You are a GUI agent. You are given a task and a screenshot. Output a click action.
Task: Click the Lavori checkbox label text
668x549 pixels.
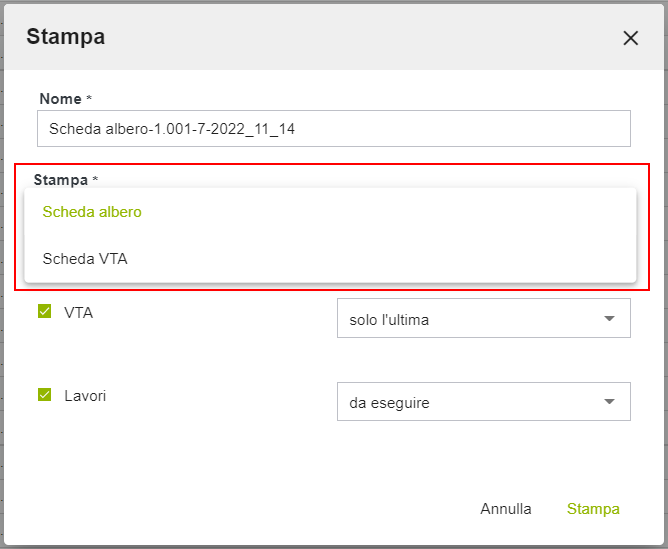(85, 396)
